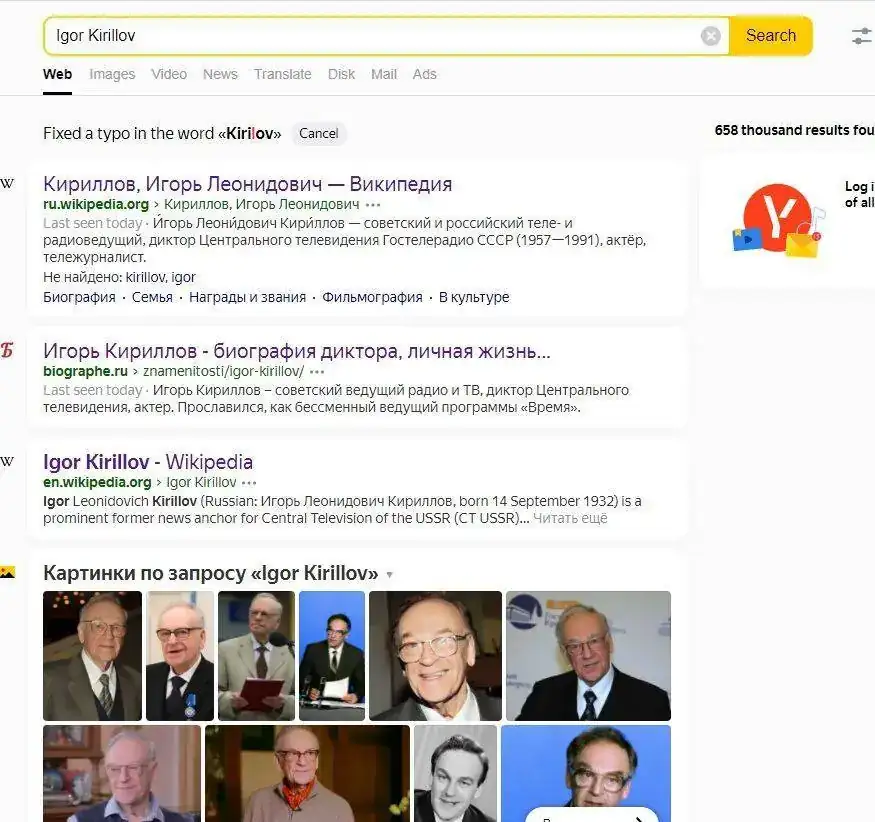Open more options dots for biographe.ru result

(x=317, y=372)
